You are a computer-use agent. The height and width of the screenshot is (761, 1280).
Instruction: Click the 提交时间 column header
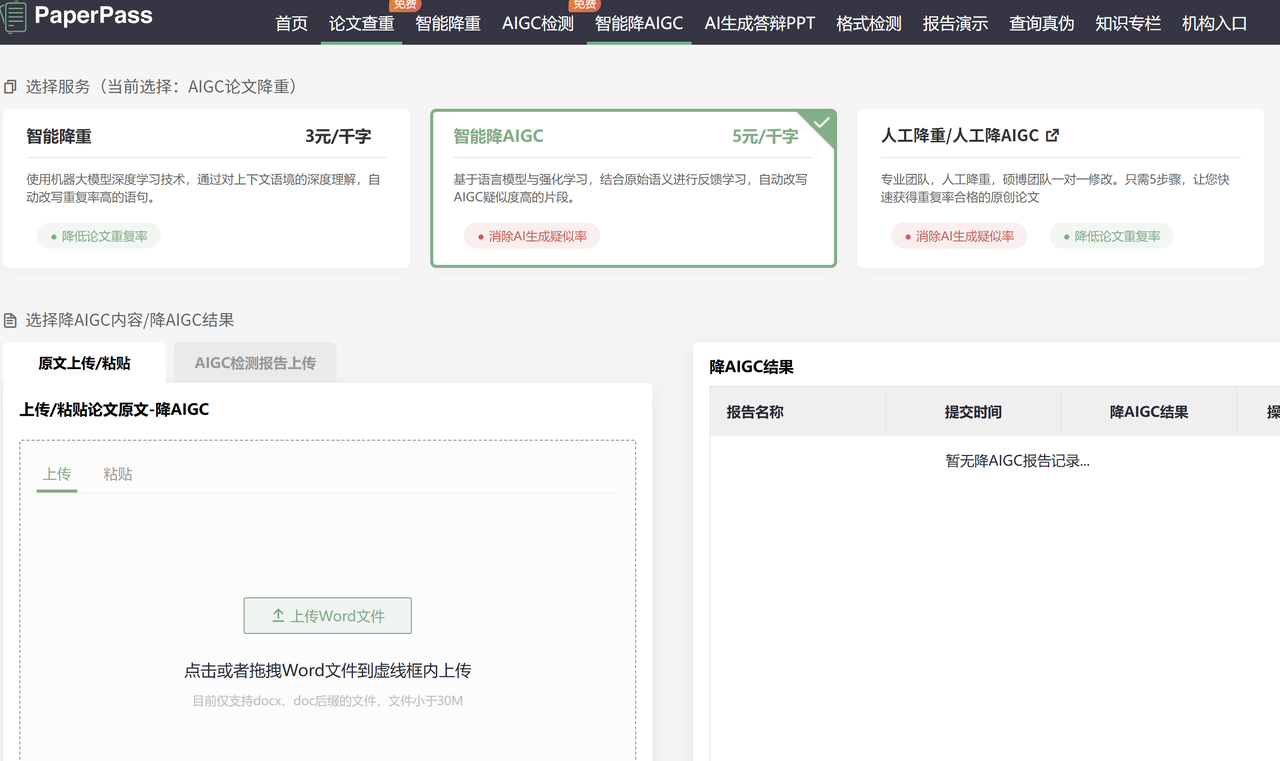tap(973, 412)
